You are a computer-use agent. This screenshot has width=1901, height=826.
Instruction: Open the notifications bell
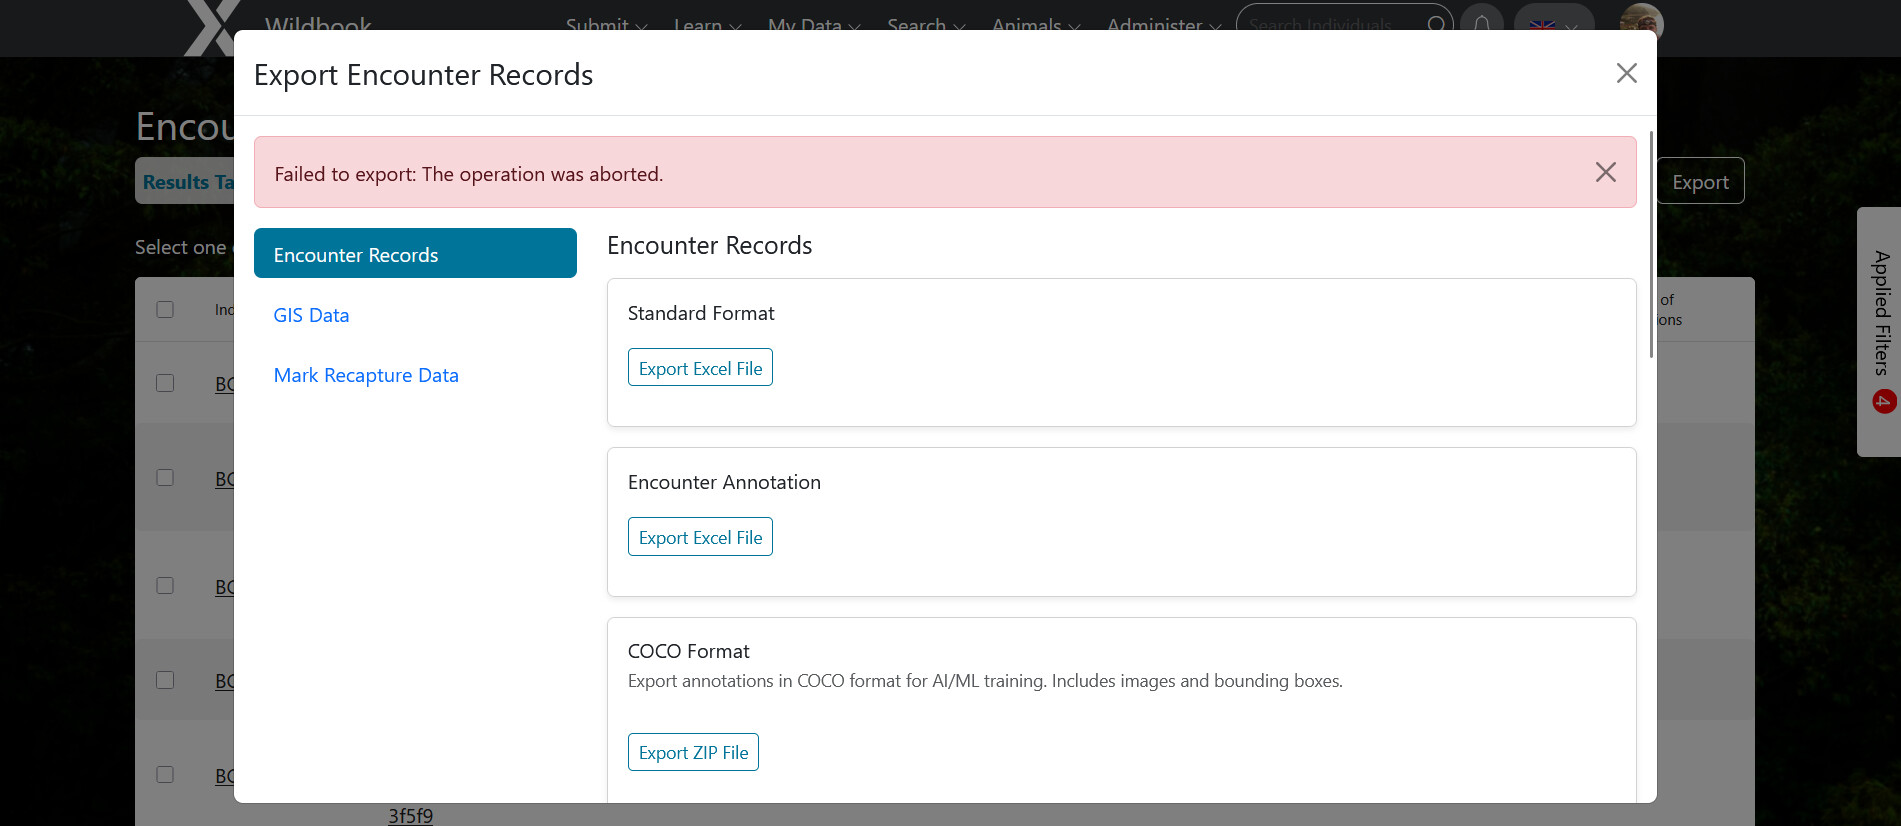tap(1482, 22)
